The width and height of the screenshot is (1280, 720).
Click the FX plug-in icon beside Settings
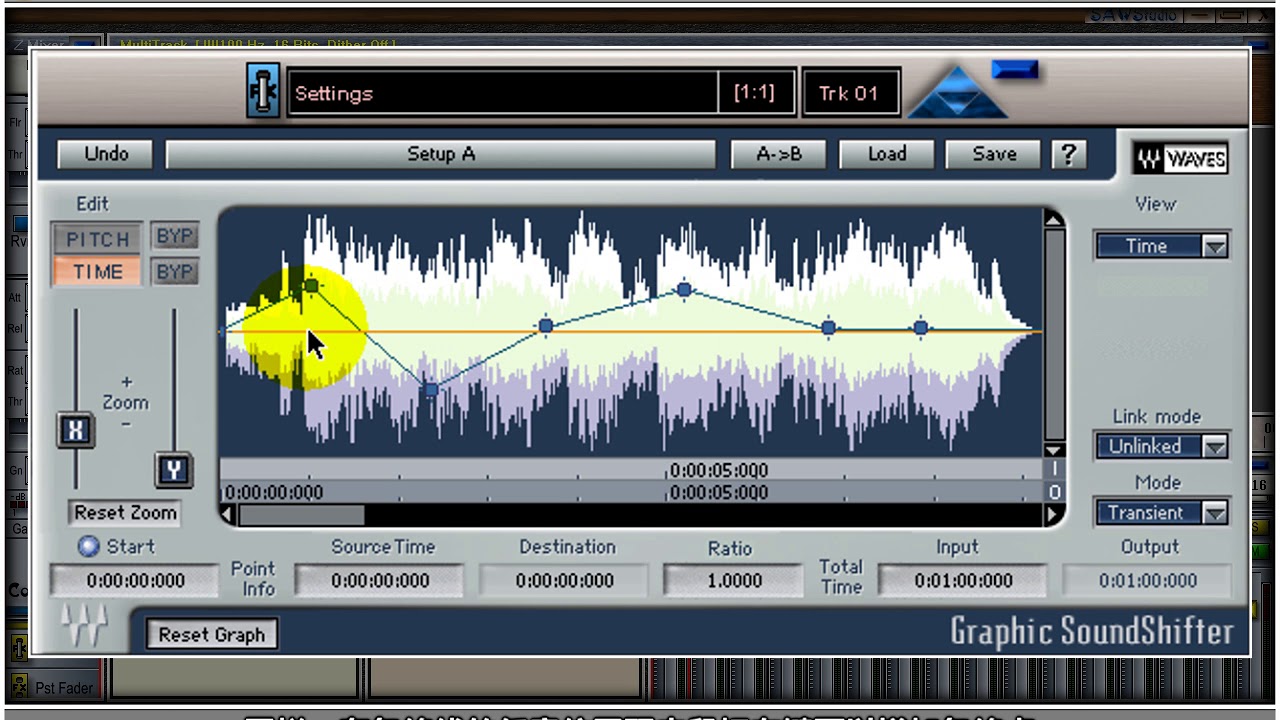coord(263,92)
